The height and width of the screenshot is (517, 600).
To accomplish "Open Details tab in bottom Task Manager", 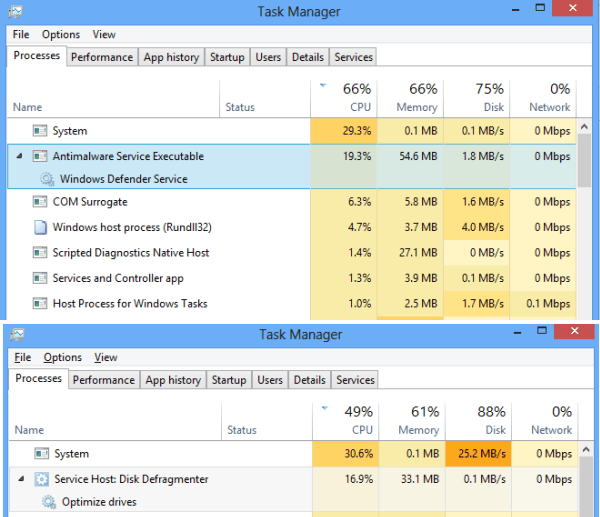I will tap(310, 380).
